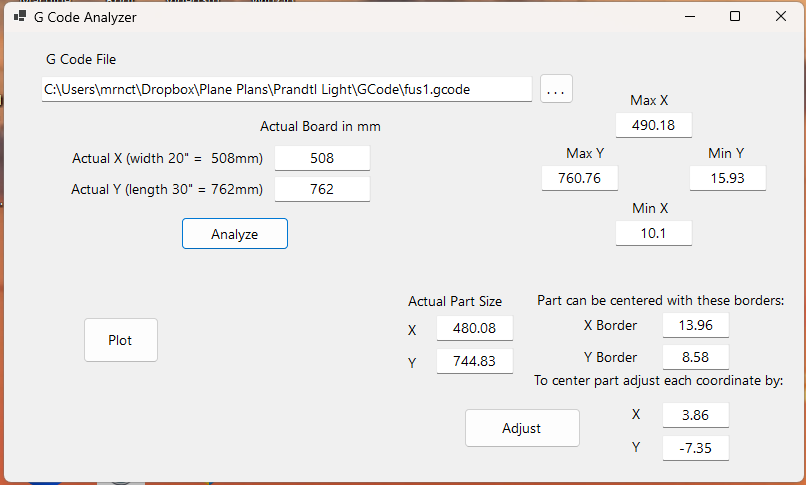Click the browse '...' file button
Image resolution: width=806 pixels, height=485 pixels.
point(557,89)
